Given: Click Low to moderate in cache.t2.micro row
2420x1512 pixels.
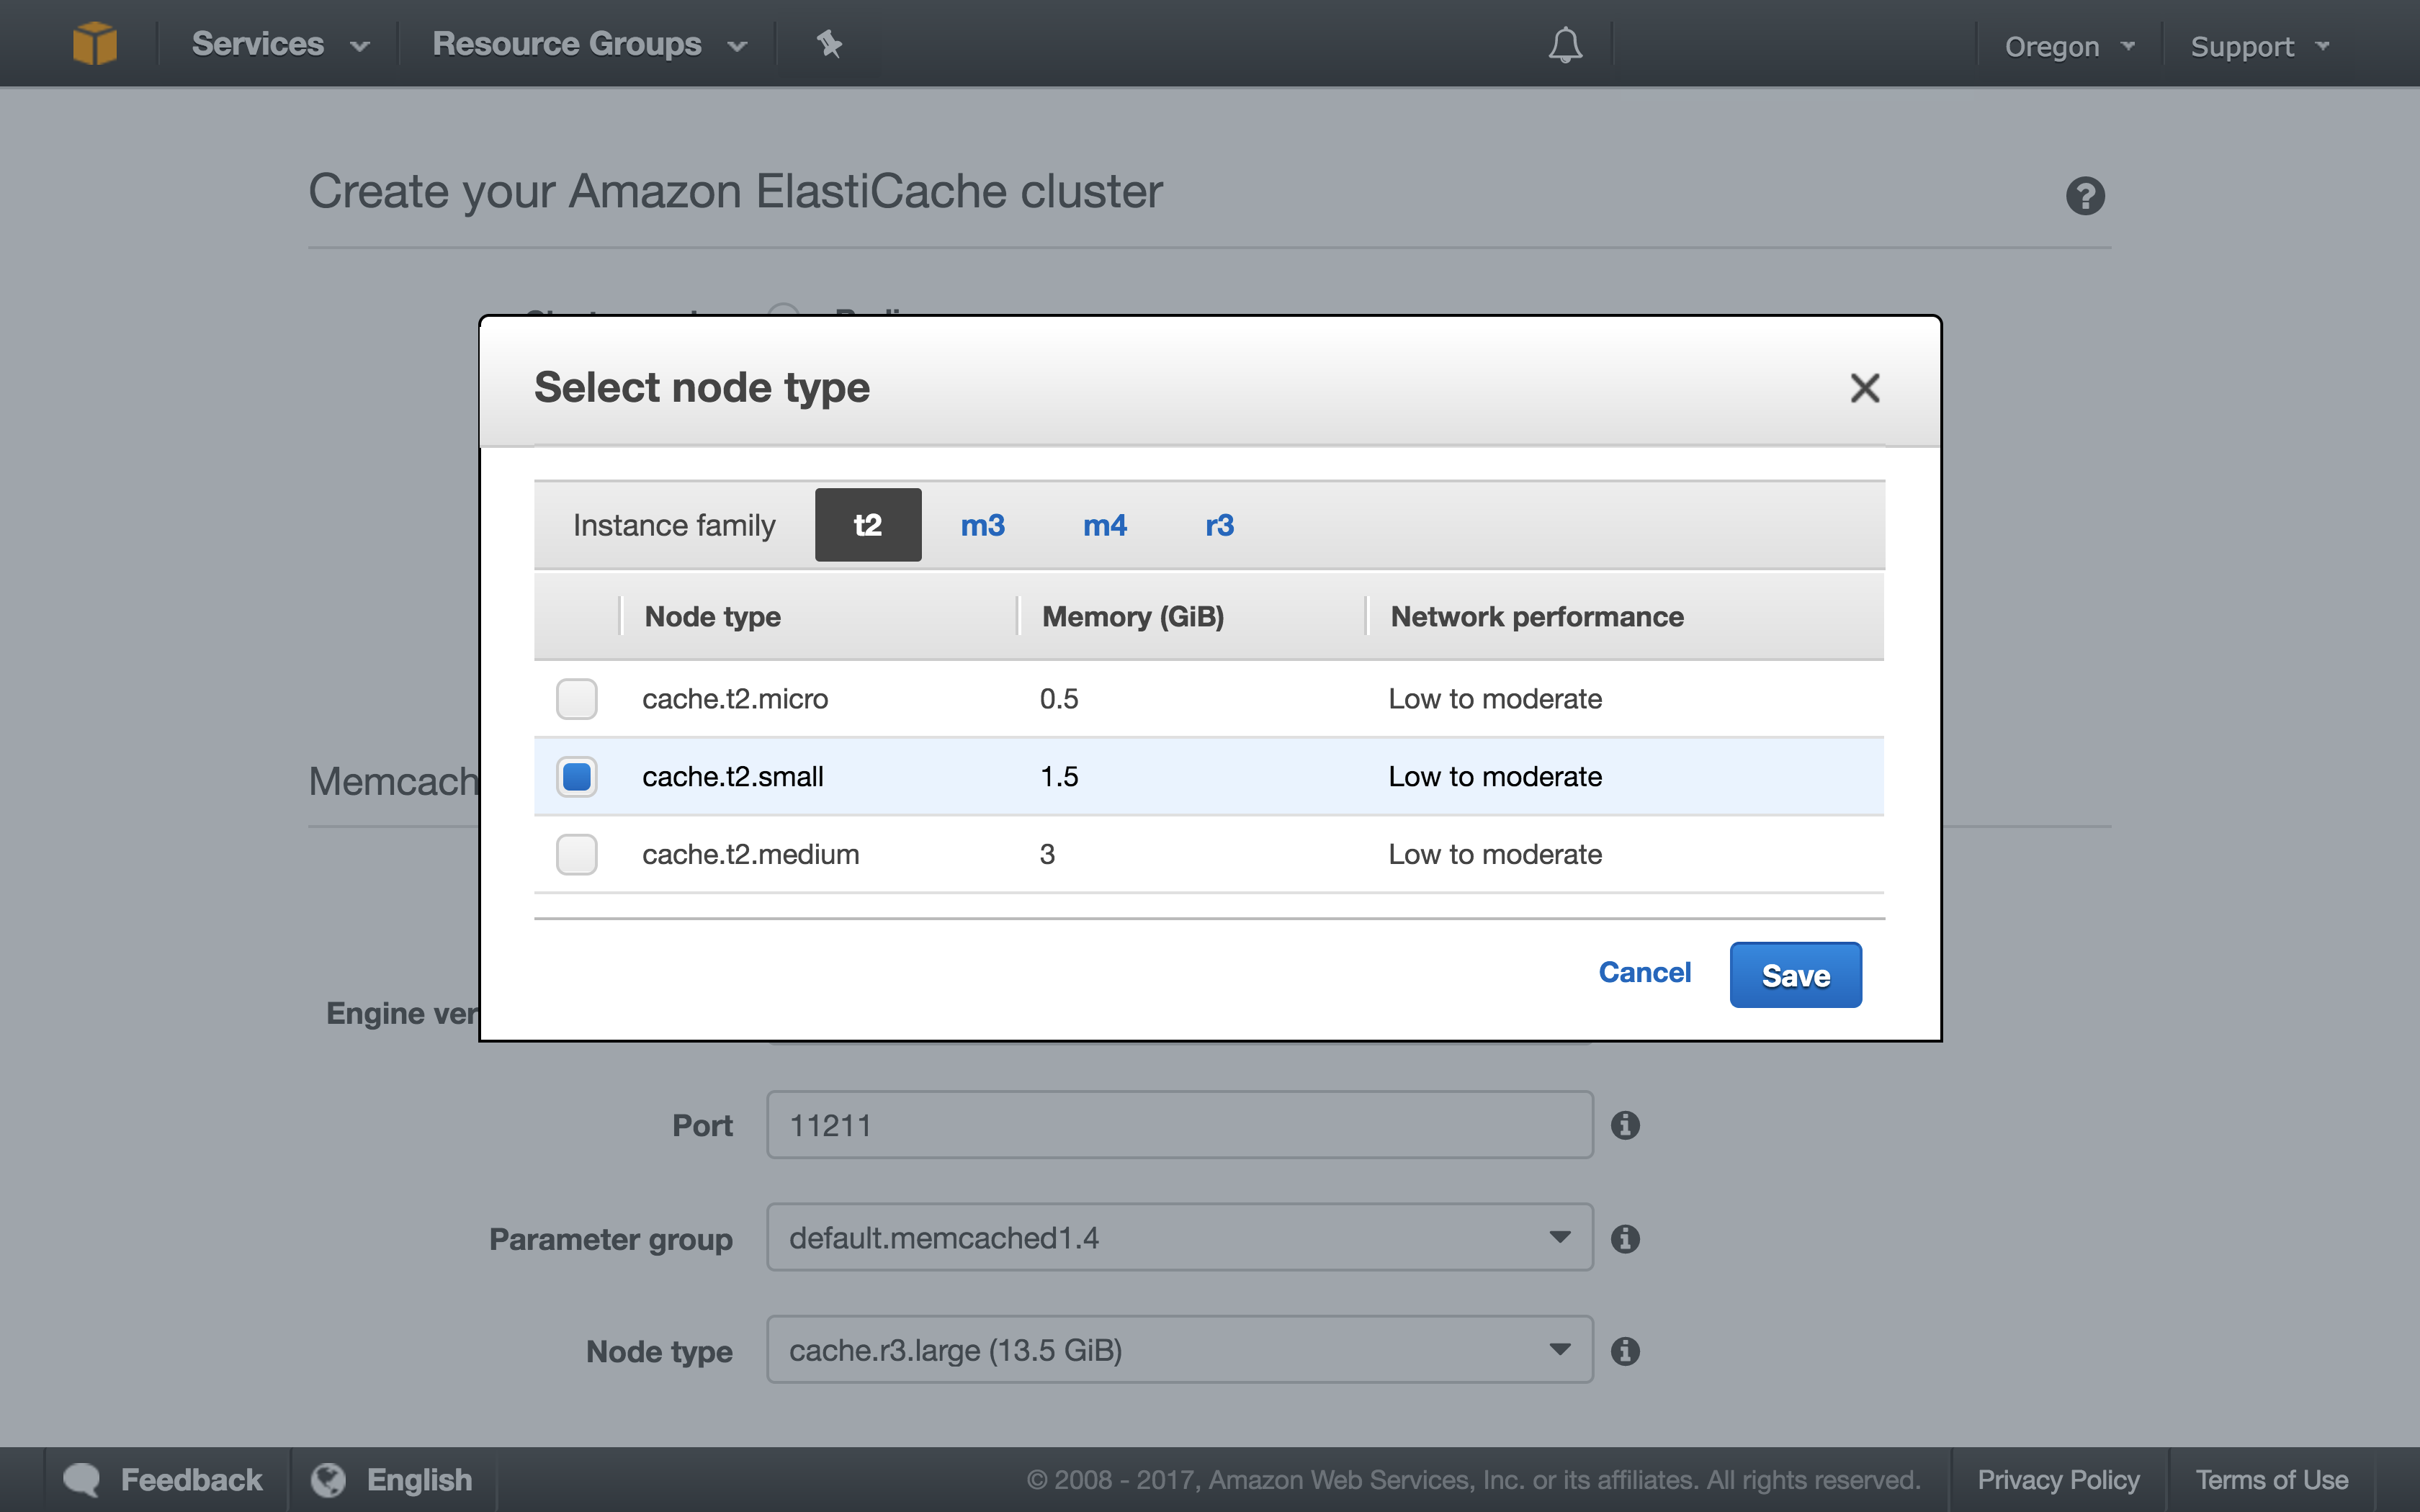Looking at the screenshot, I should 1495,699.
